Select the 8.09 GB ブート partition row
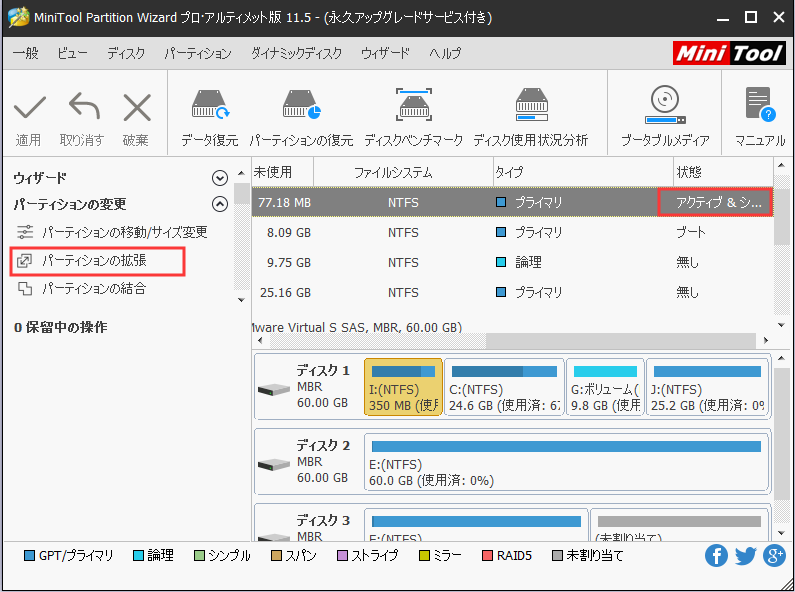Image resolution: width=795 pixels, height=592 pixels. (x=512, y=233)
